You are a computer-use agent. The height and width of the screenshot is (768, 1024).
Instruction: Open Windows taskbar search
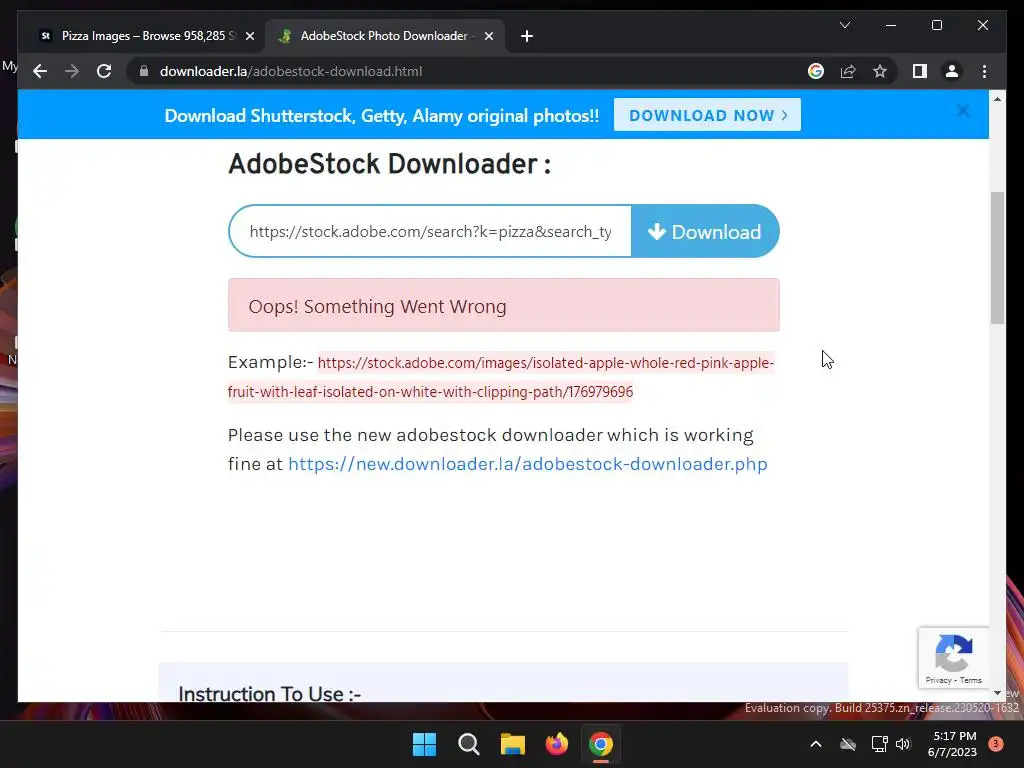tap(468, 744)
